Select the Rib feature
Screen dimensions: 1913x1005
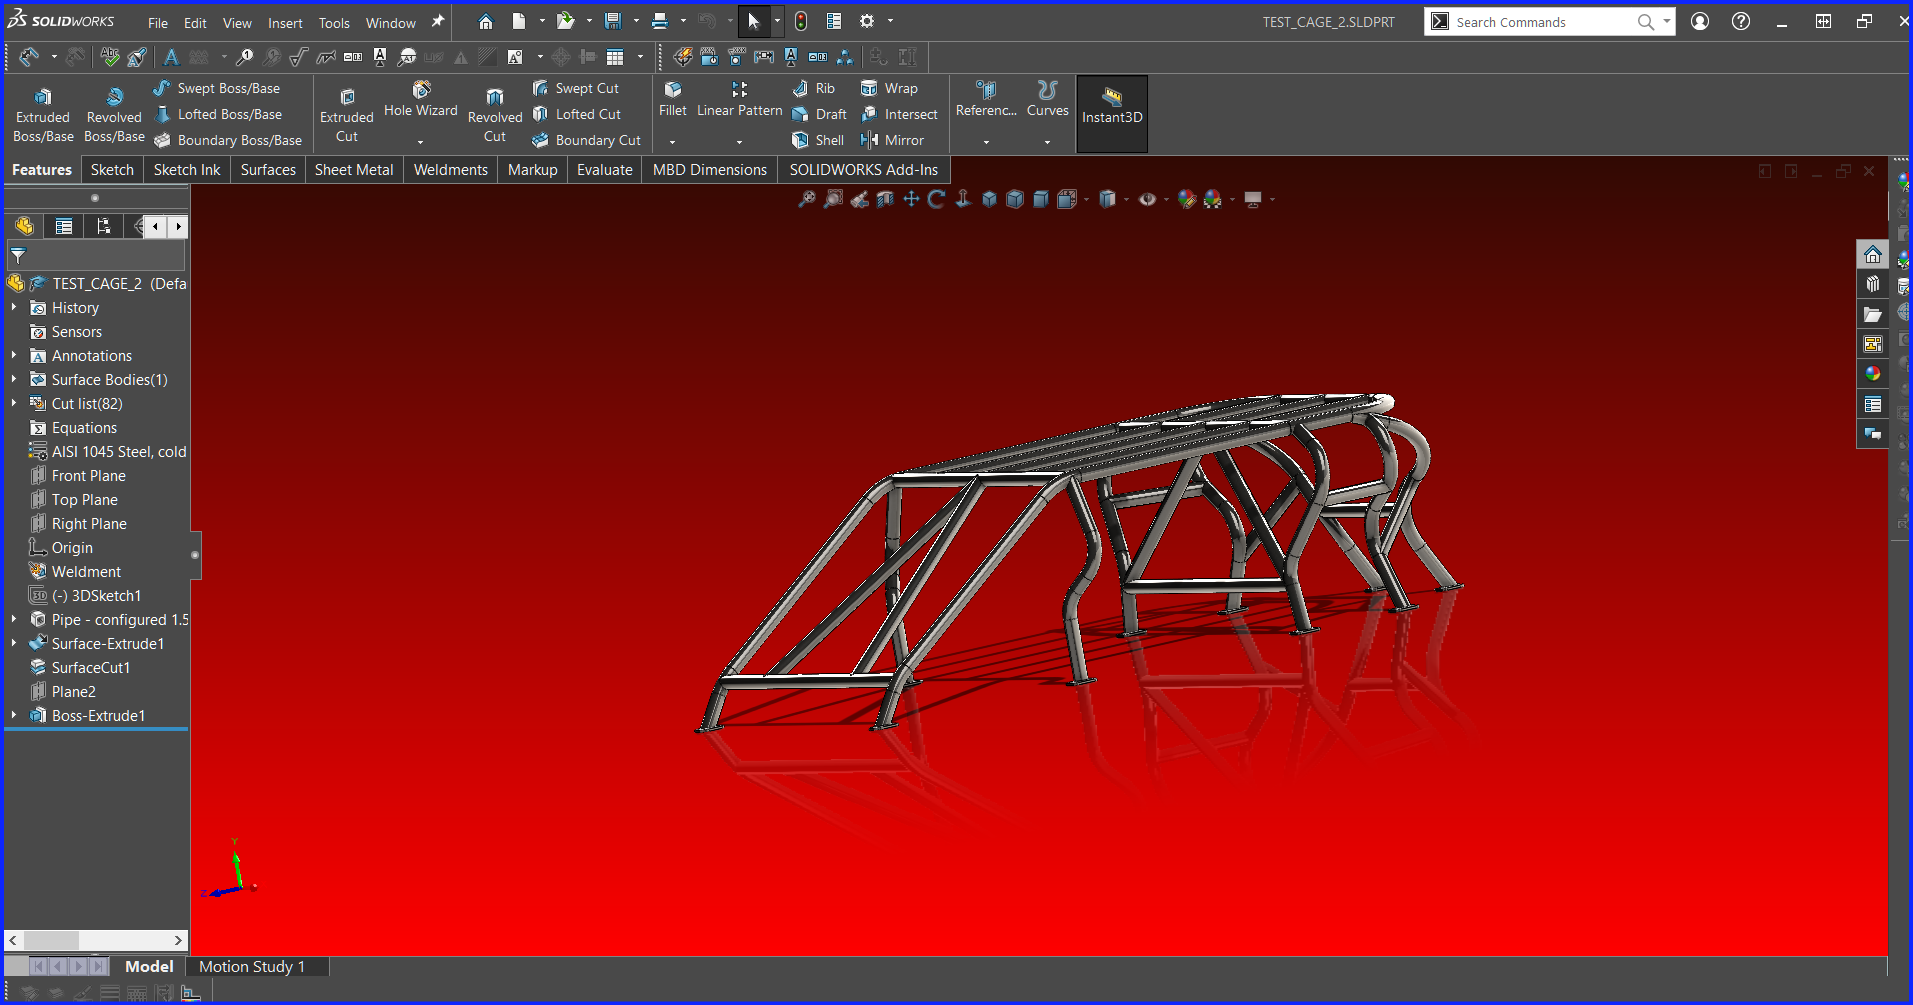(x=814, y=88)
